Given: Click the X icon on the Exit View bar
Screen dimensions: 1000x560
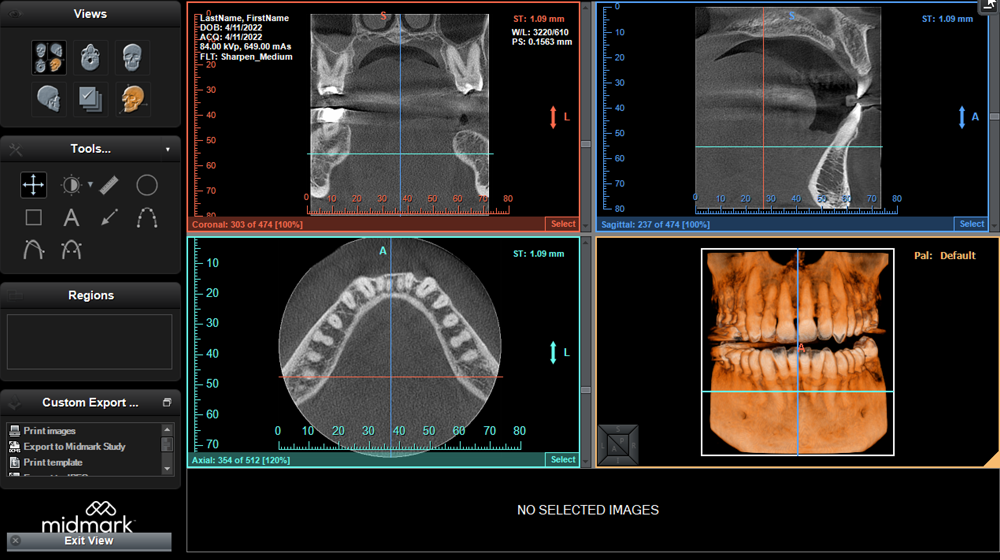Looking at the screenshot, I should point(15,540).
